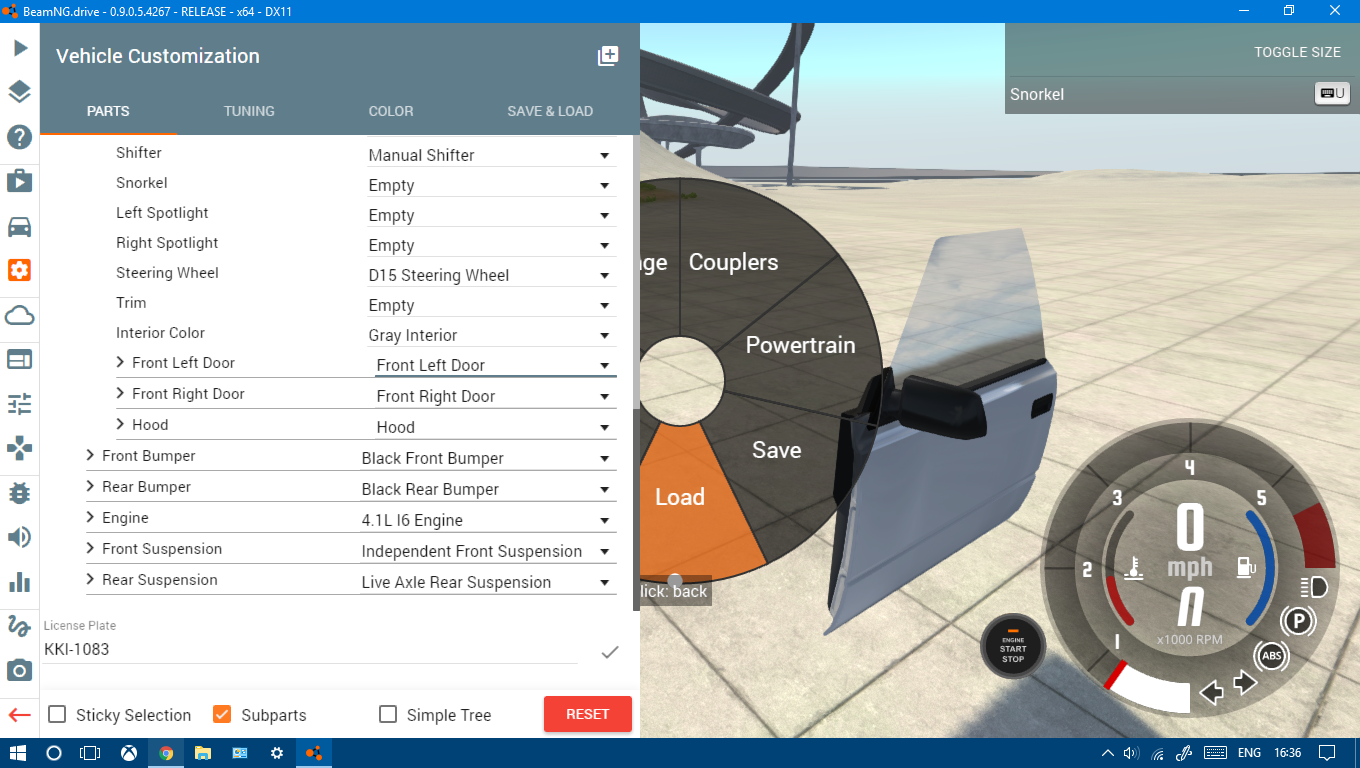Open the Left Spotlight dropdown

[x=491, y=215]
